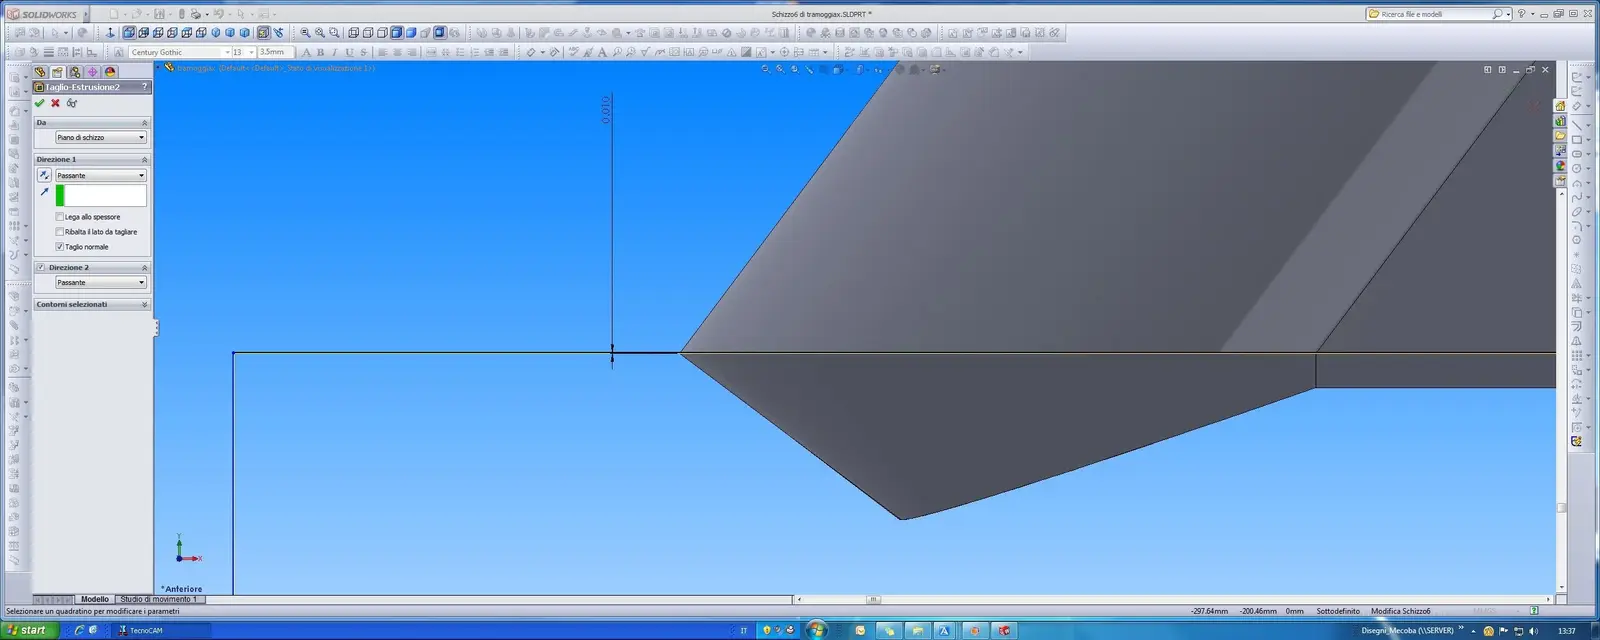Screen dimensions: 1600x640
Task: Open SolidWorks Resources task pane tab
Action: click(1560, 106)
